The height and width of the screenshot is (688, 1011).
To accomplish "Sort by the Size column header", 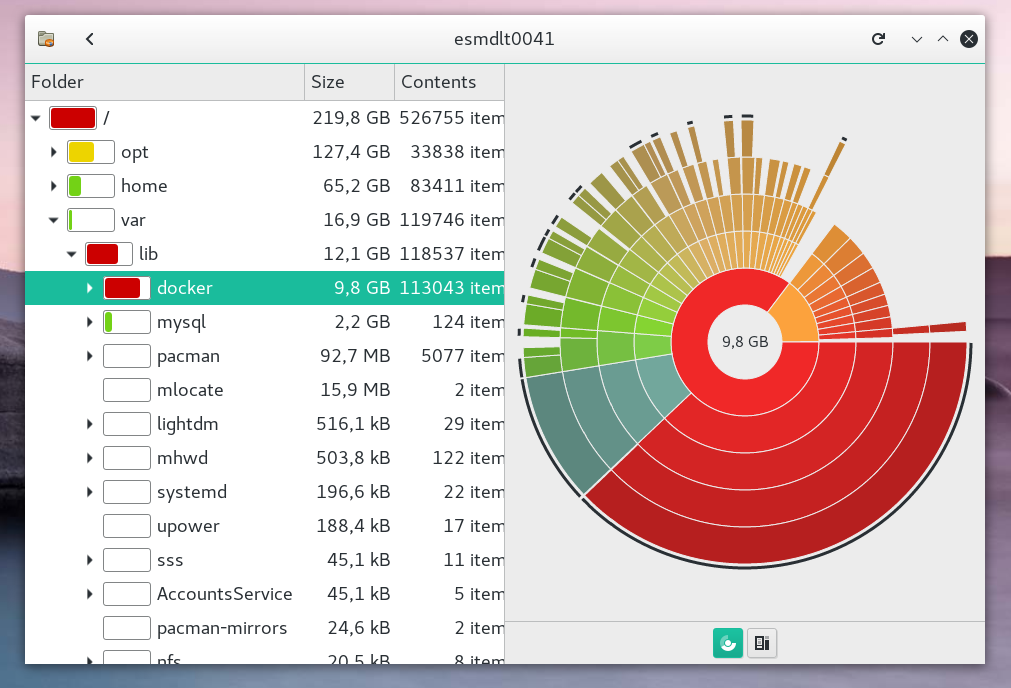I will click(x=349, y=82).
